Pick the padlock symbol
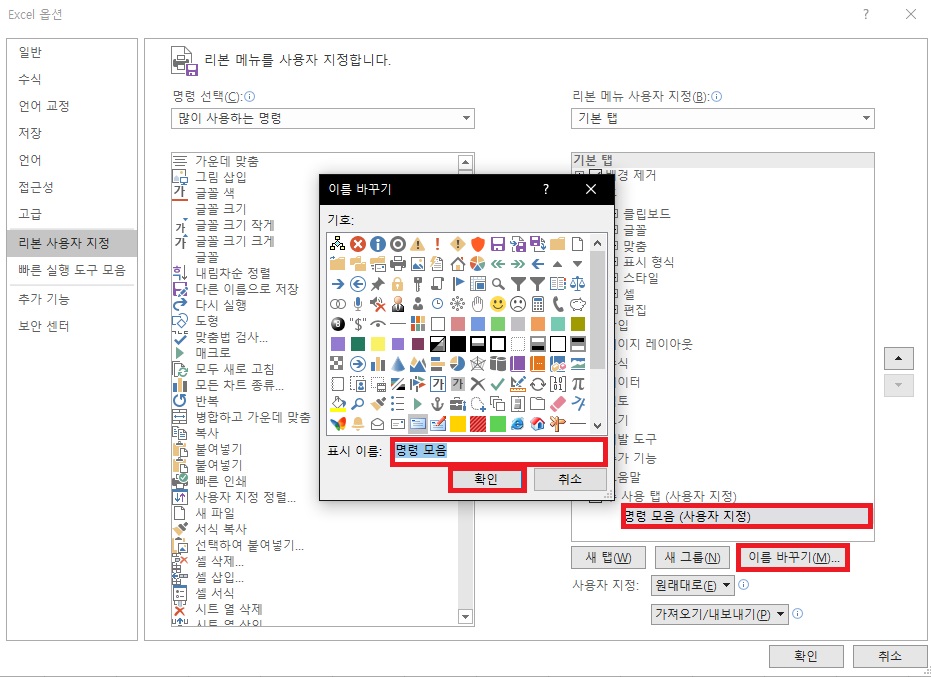 (x=397, y=284)
